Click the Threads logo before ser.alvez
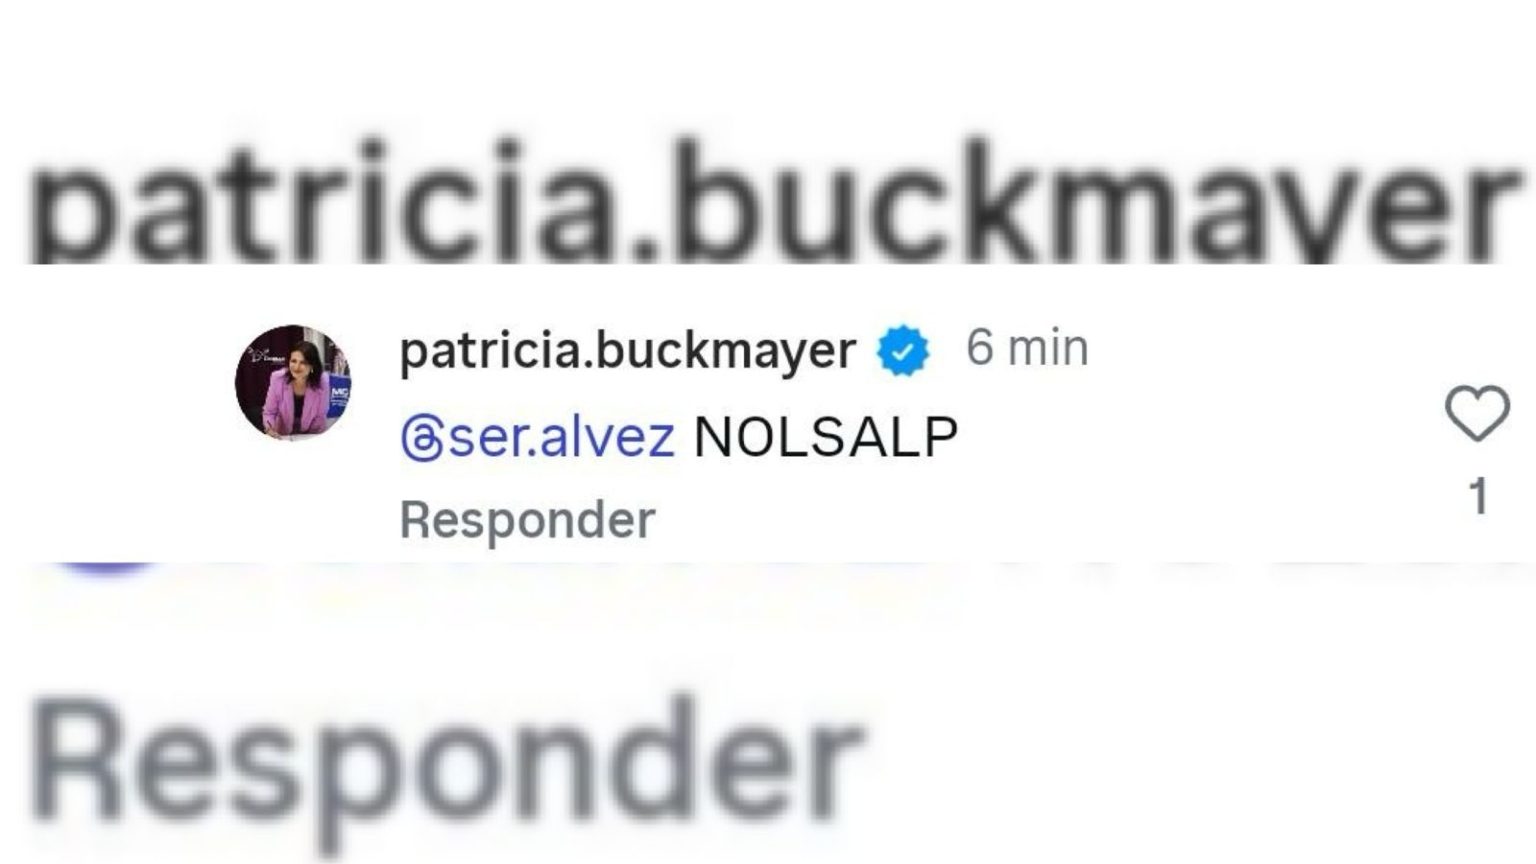This screenshot has height=864, width=1536. tap(421, 438)
